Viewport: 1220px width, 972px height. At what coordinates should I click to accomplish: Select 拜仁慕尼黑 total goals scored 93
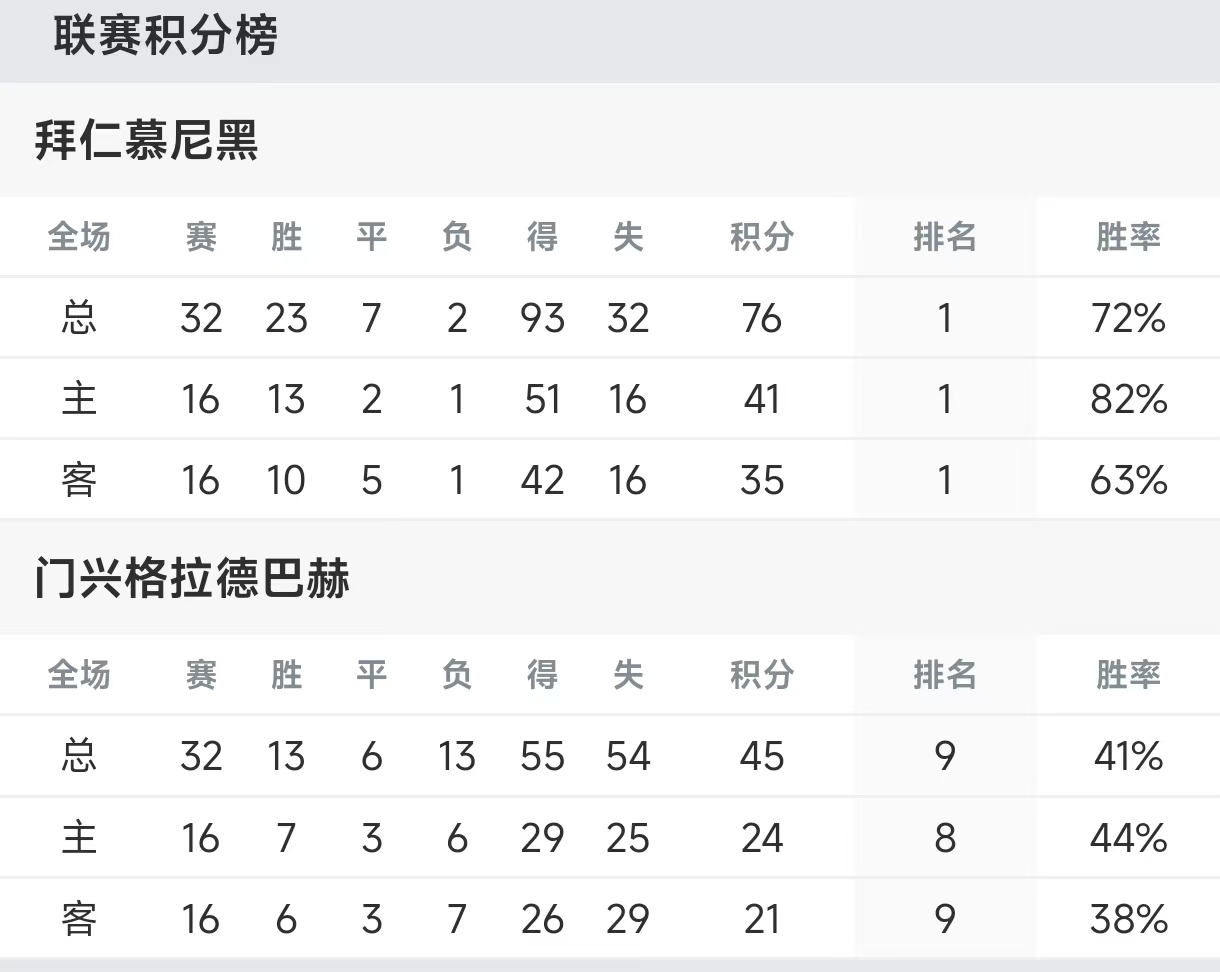542,318
